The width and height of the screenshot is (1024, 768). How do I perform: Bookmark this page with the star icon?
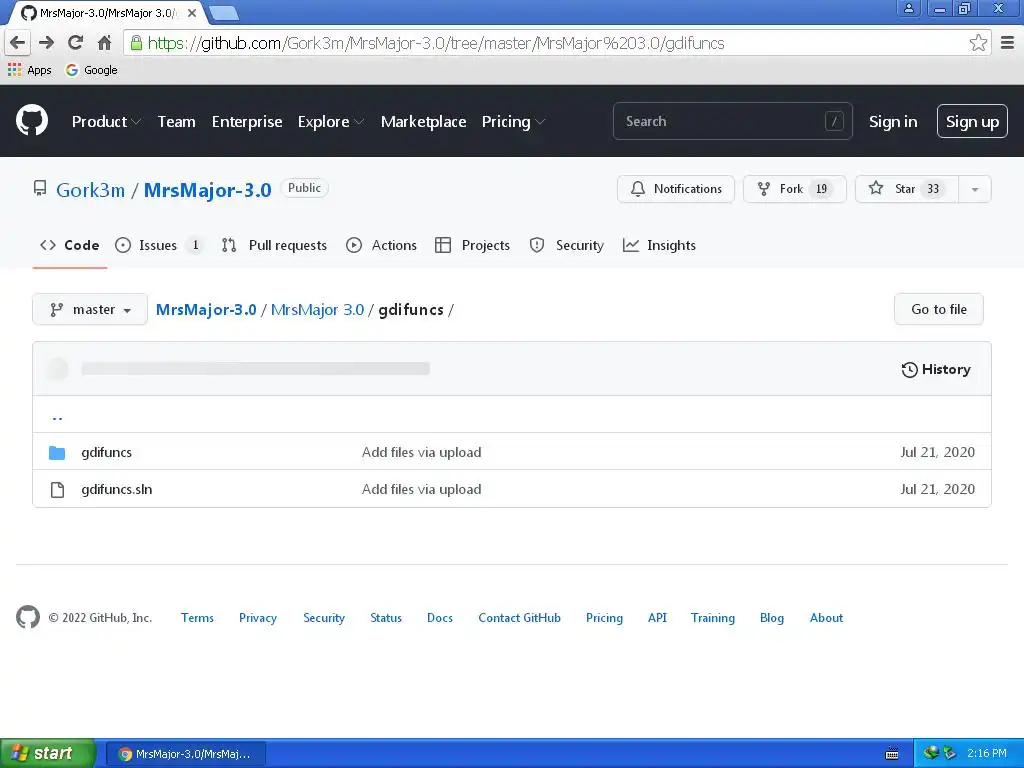click(978, 43)
